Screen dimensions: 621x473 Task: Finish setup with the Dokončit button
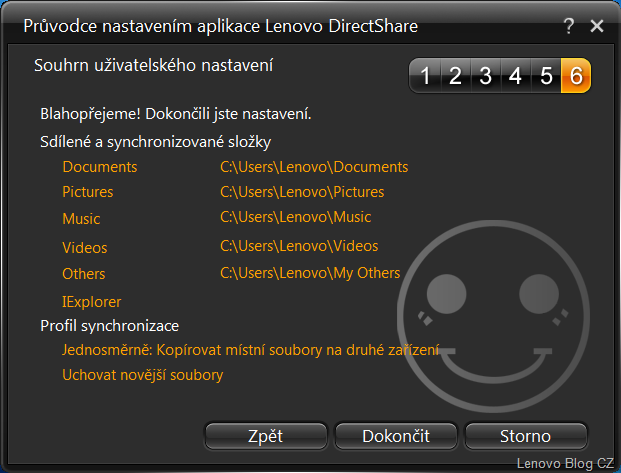(396, 436)
